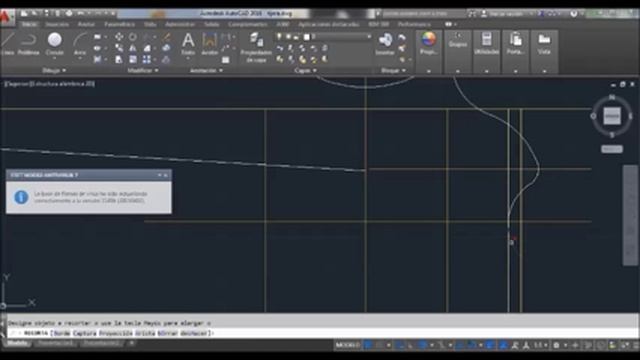
Task: Activate the Simetría (mirror) tool
Action: coord(133,48)
